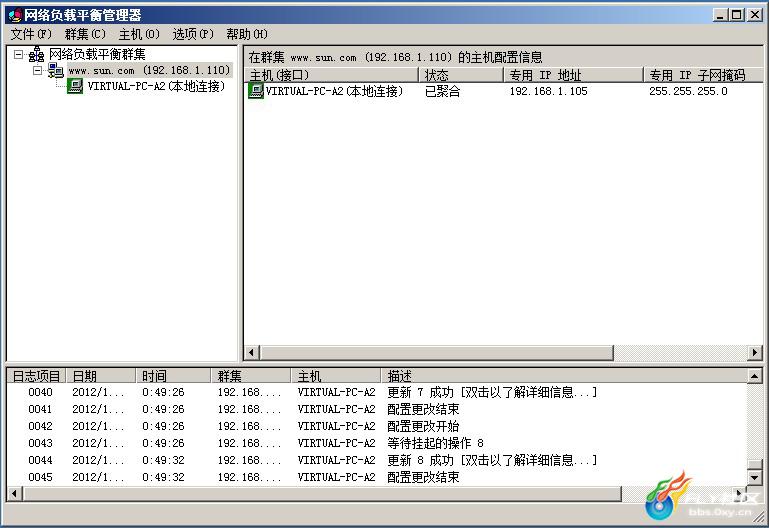Click 时间 log column header
Screen dimensions: 769x528
point(173,376)
